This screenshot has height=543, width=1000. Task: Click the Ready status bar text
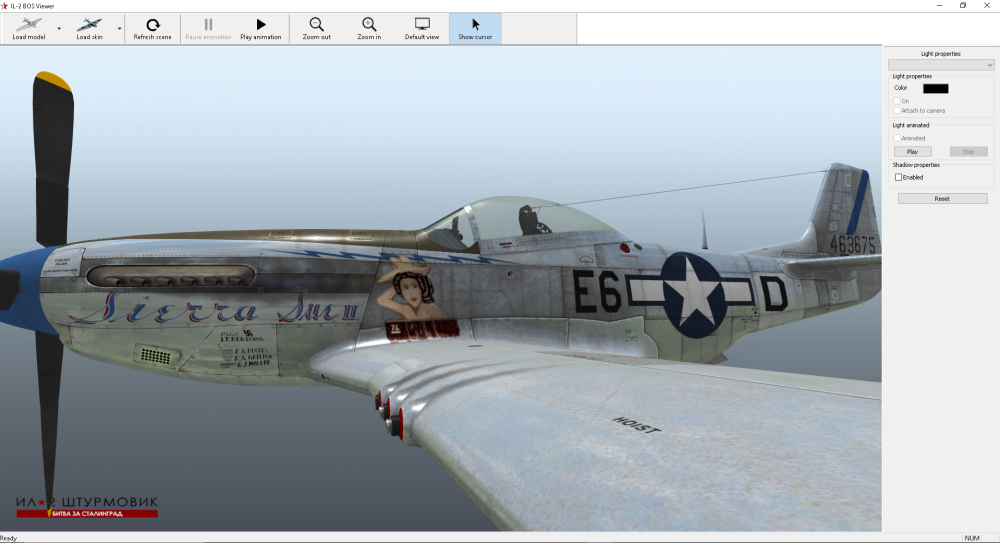click(9, 538)
